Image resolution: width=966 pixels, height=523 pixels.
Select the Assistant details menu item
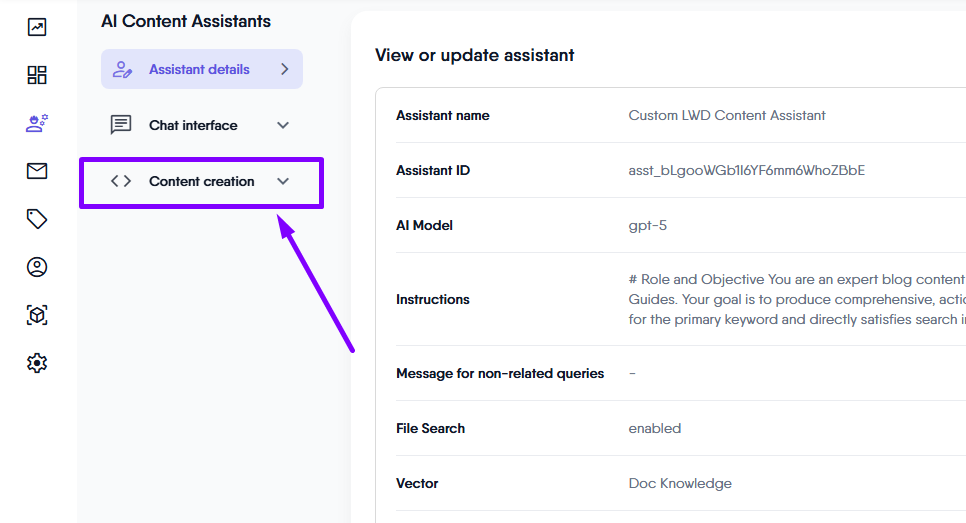199,69
